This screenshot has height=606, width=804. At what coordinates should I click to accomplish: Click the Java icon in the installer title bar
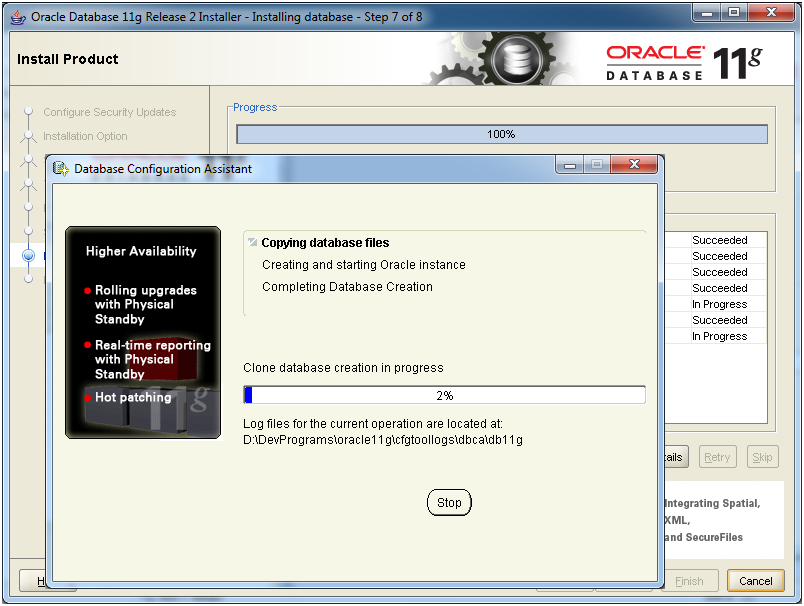tap(18, 17)
